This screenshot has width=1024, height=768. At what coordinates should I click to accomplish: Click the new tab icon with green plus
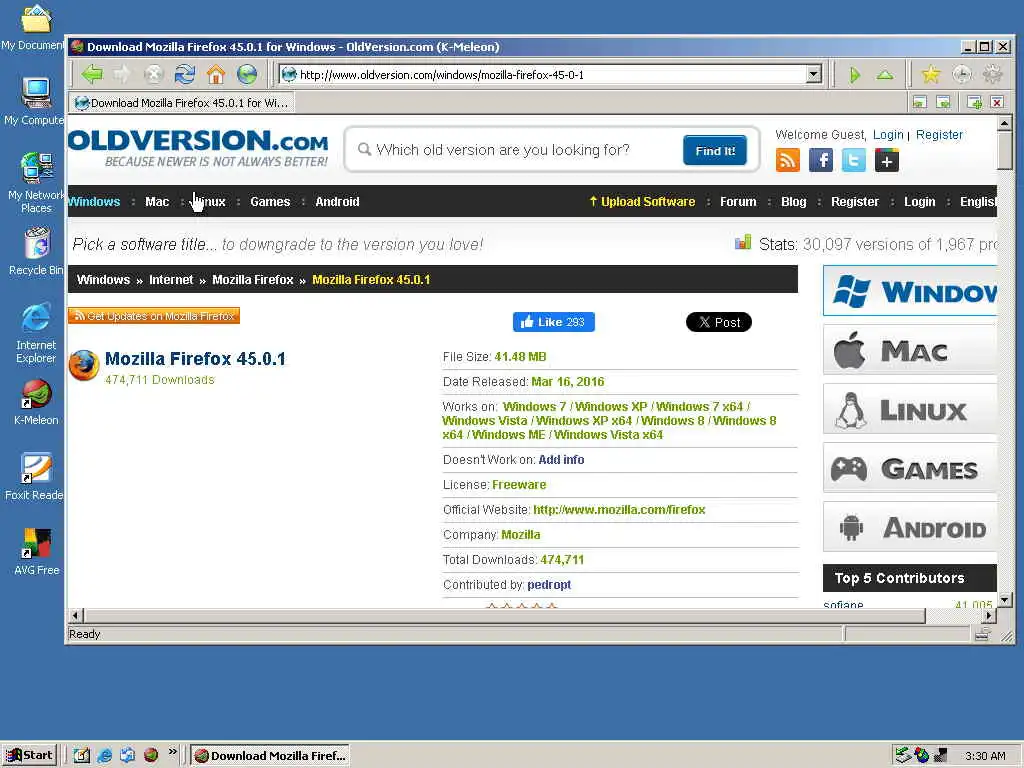(x=974, y=103)
